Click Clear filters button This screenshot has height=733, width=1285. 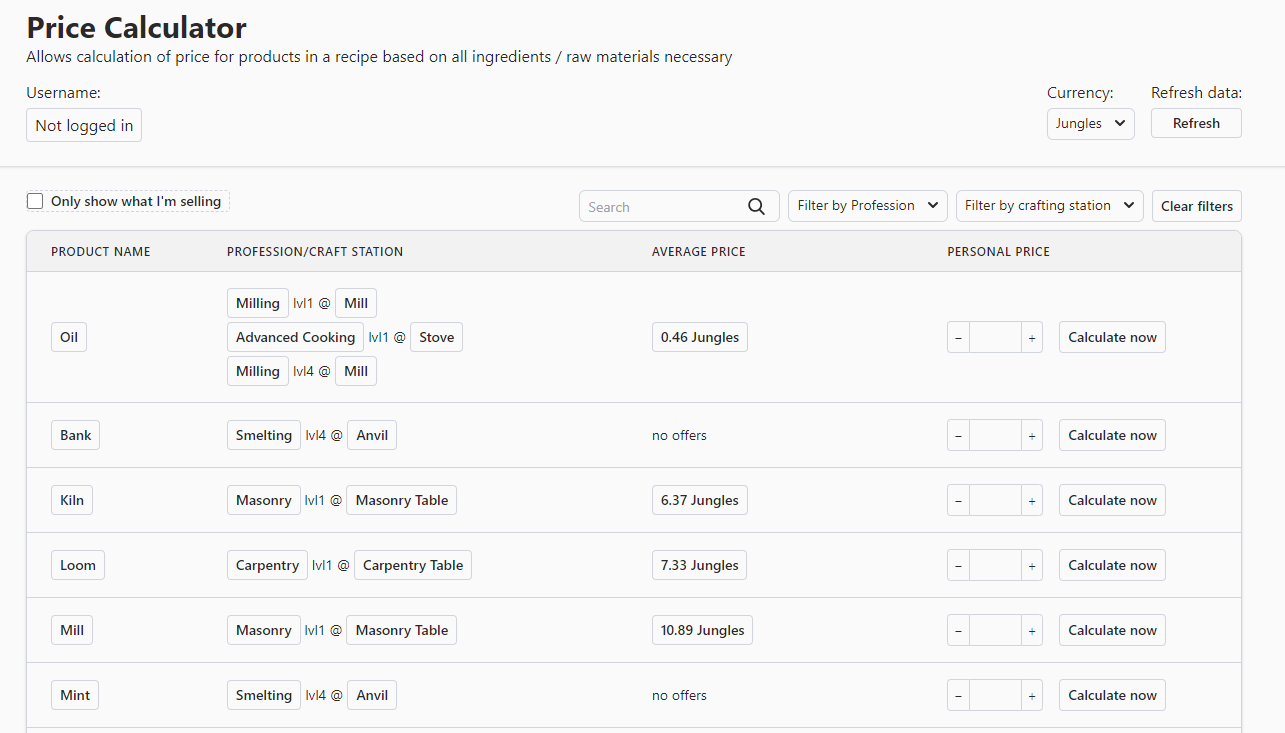[x=1197, y=206]
